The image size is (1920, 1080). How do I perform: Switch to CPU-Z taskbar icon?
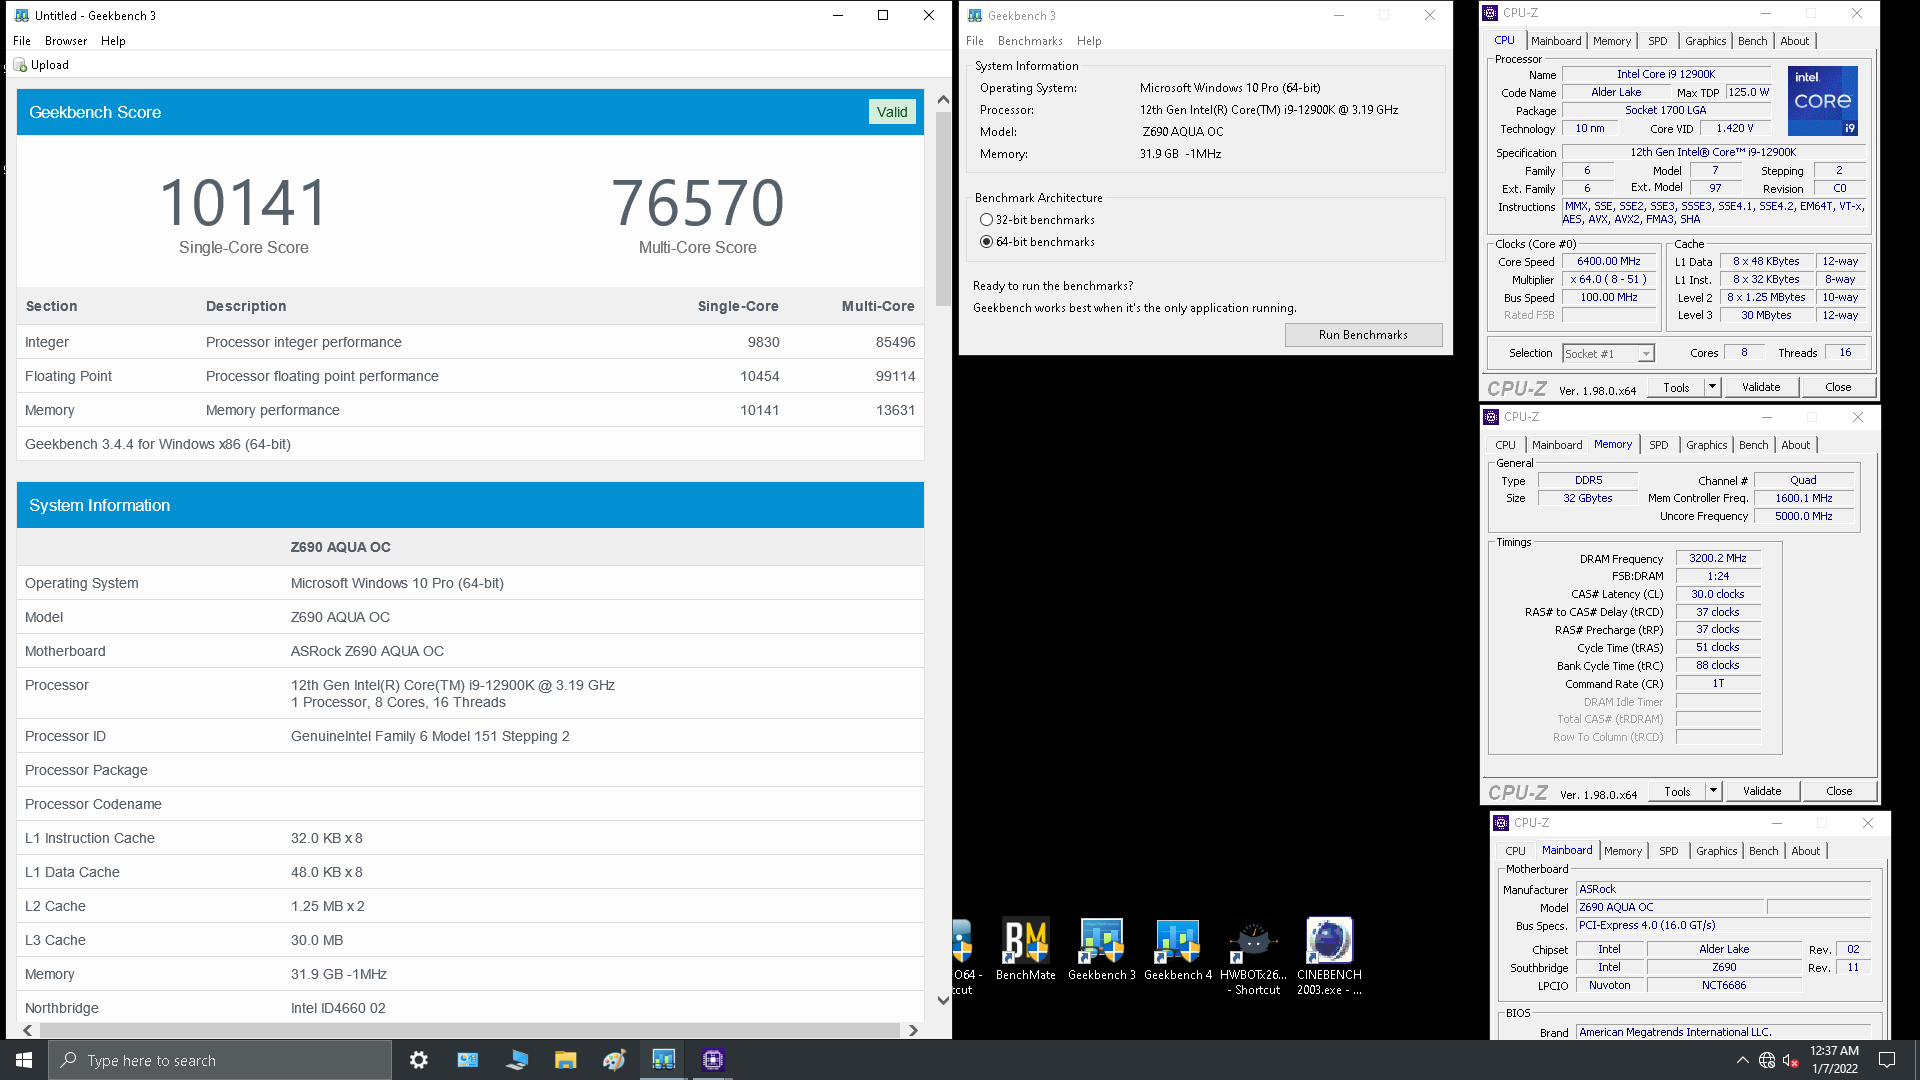click(713, 1060)
